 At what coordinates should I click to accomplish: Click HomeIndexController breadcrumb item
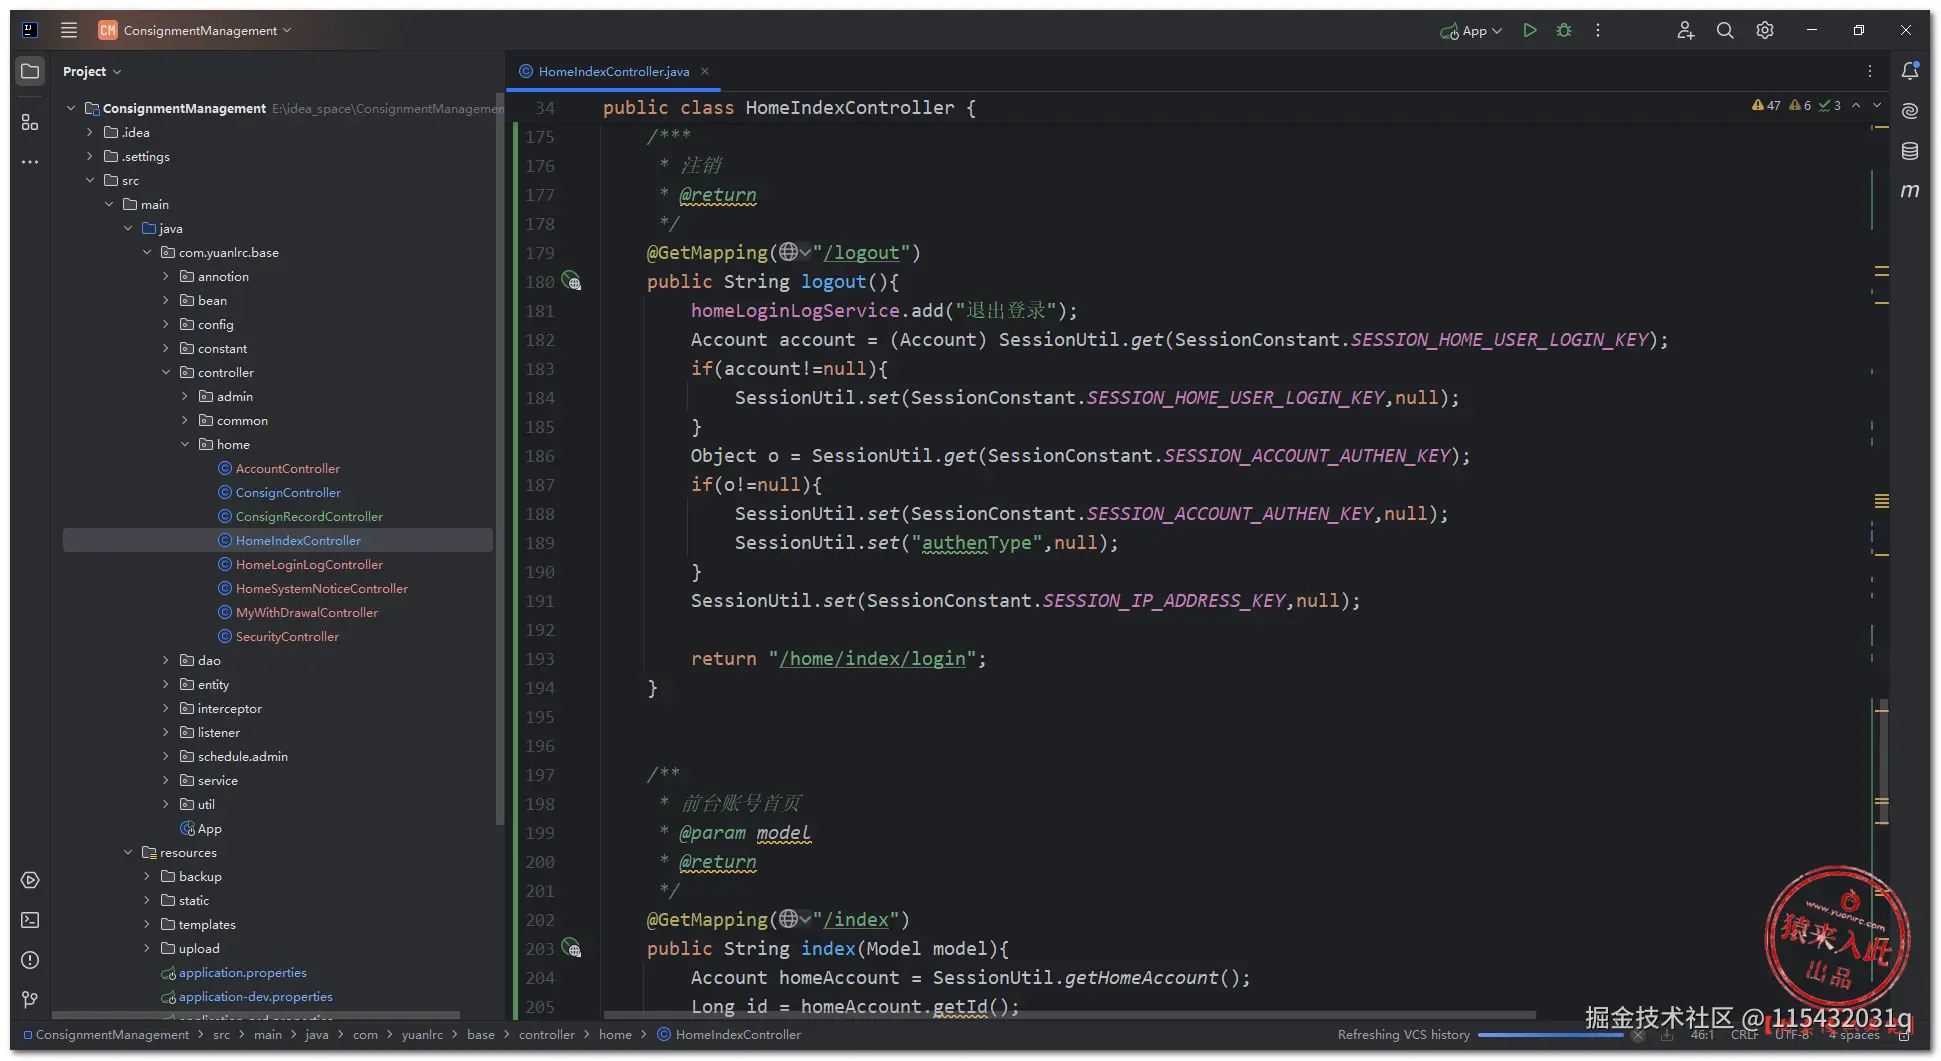pyautogui.click(x=729, y=1035)
